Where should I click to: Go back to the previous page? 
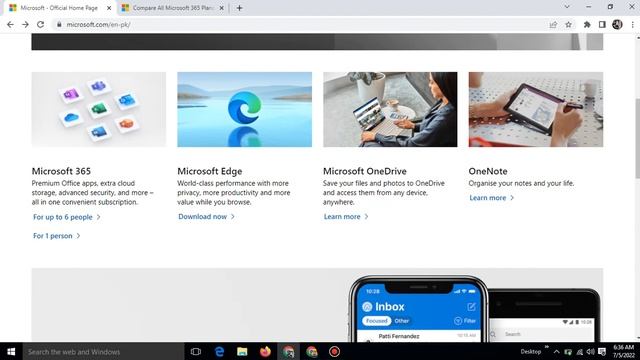(10, 24)
